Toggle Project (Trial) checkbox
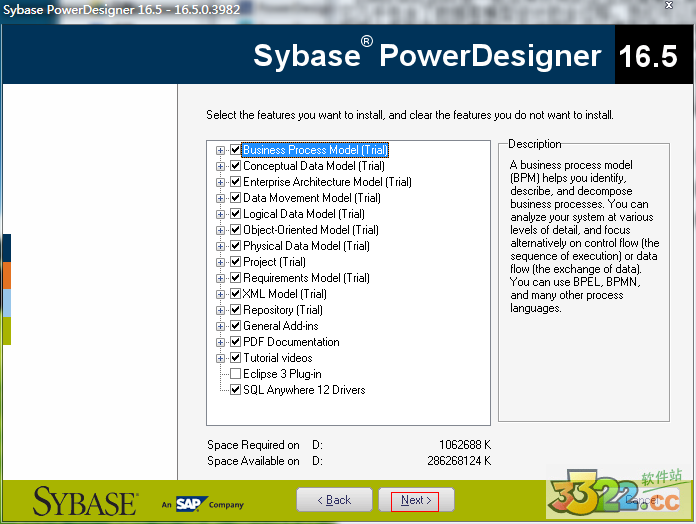Screen dimensions: 696x524 tap(236, 261)
